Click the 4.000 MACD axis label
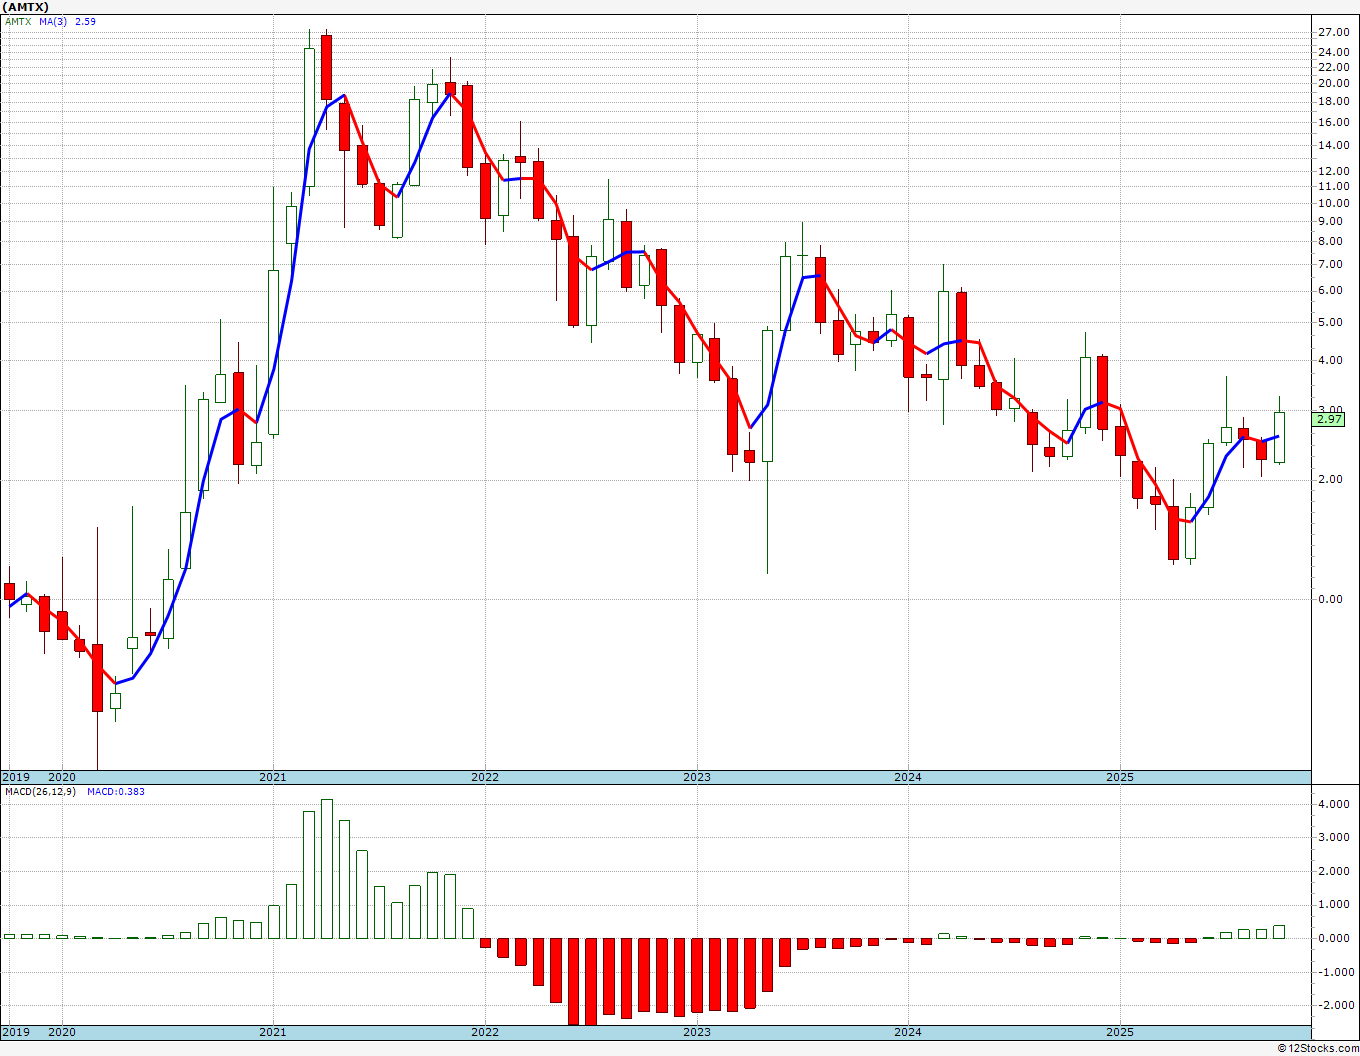Viewport: 1360px width, 1056px height. (1334, 804)
